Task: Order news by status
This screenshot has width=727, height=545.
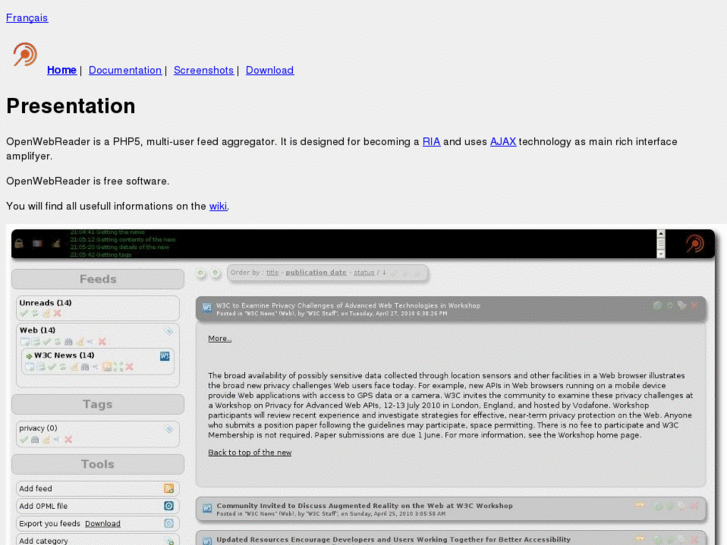Action: (x=364, y=273)
